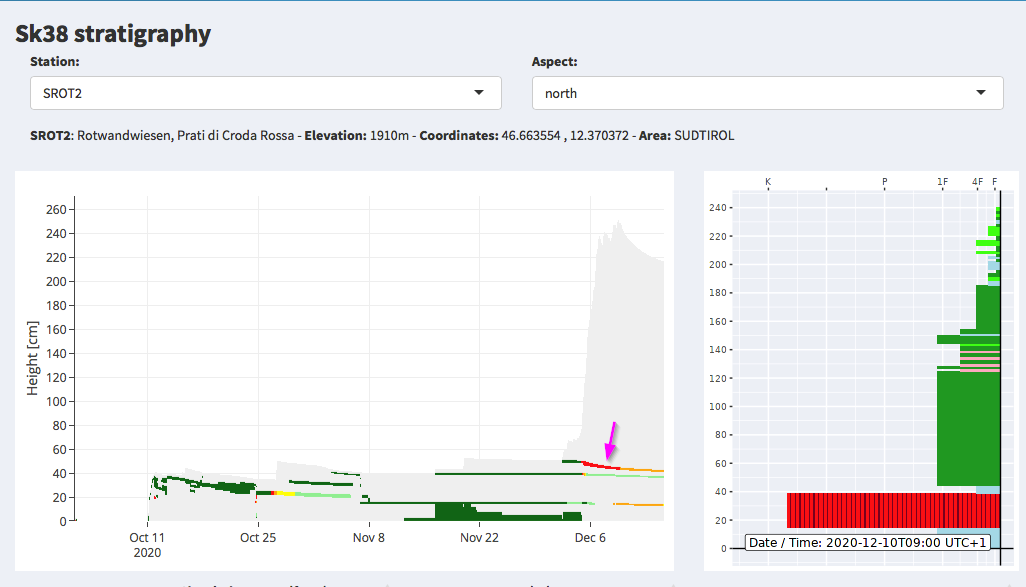Image resolution: width=1026 pixels, height=587 pixels.
Task: Click the 'Sk38 stratigraphy' heading
Action: [113, 33]
